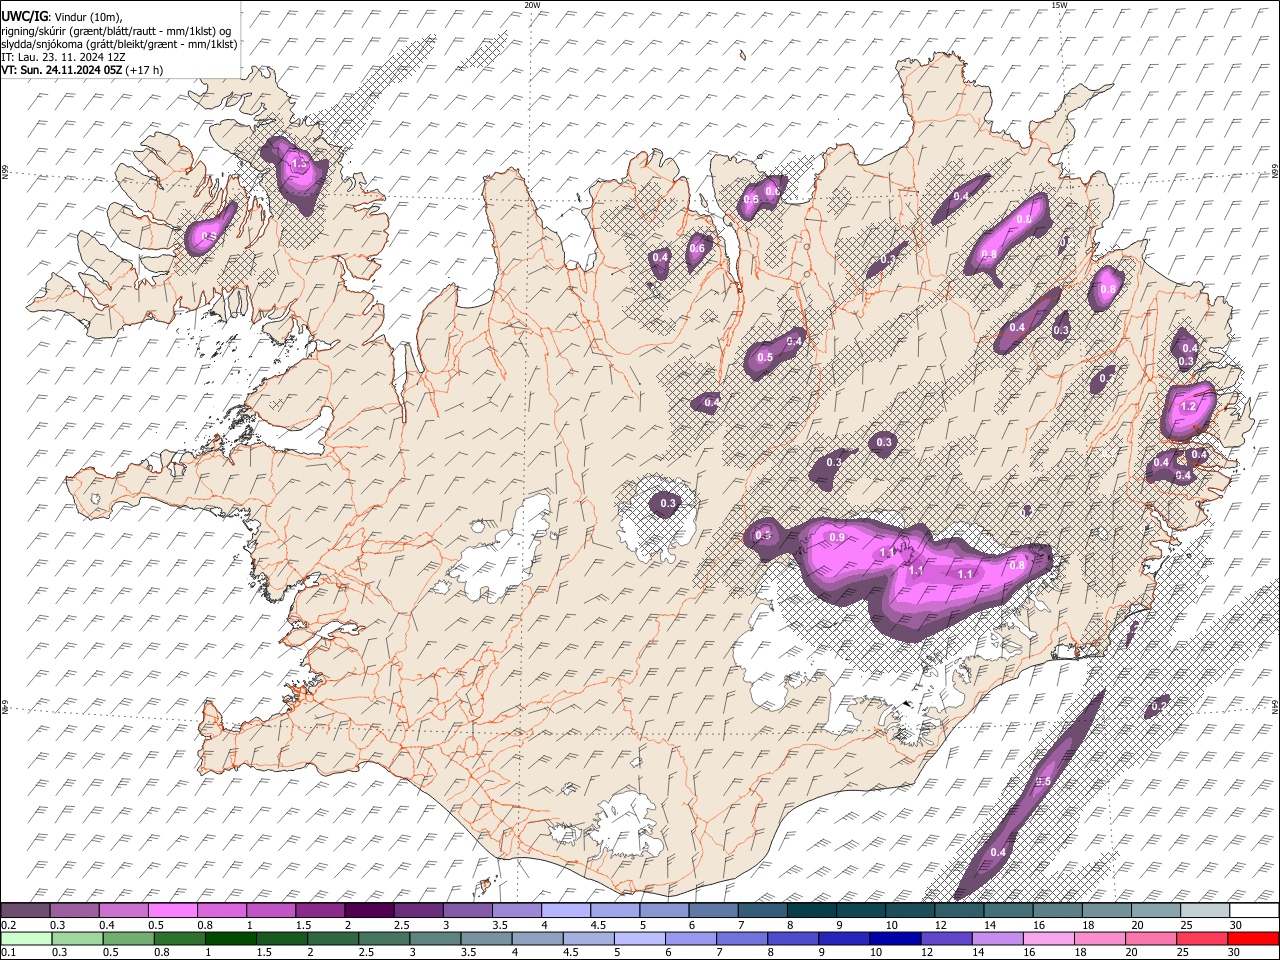Click the "0.4" value in the offshore southeast snow streak
This screenshot has width=1280, height=960.
tap(998, 852)
